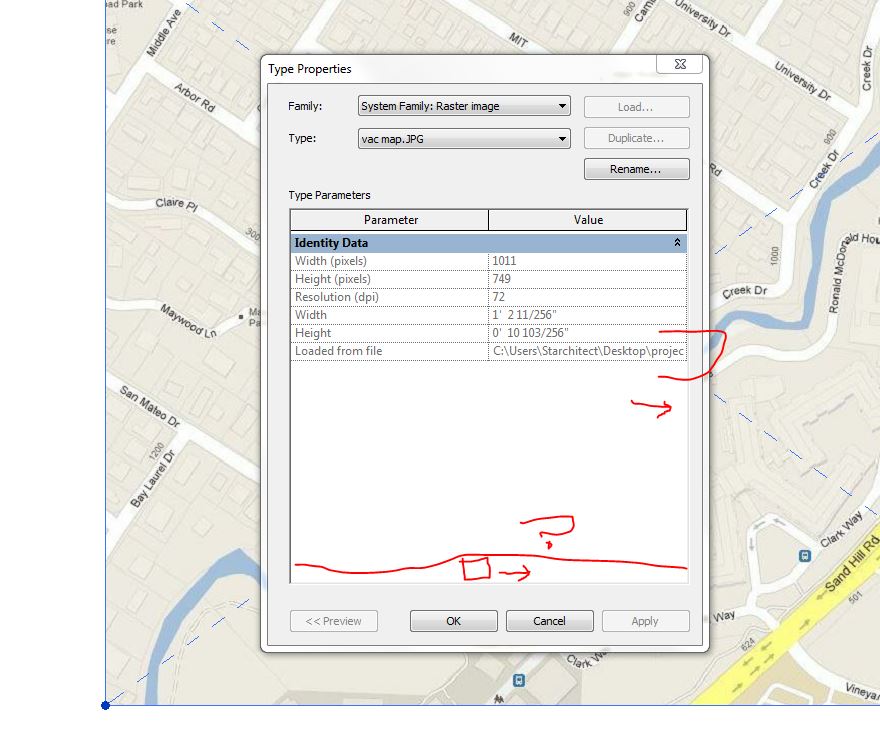This screenshot has height=737, width=880.
Task: Click the Sand Hill Rd label on the map
Action: tap(851, 565)
